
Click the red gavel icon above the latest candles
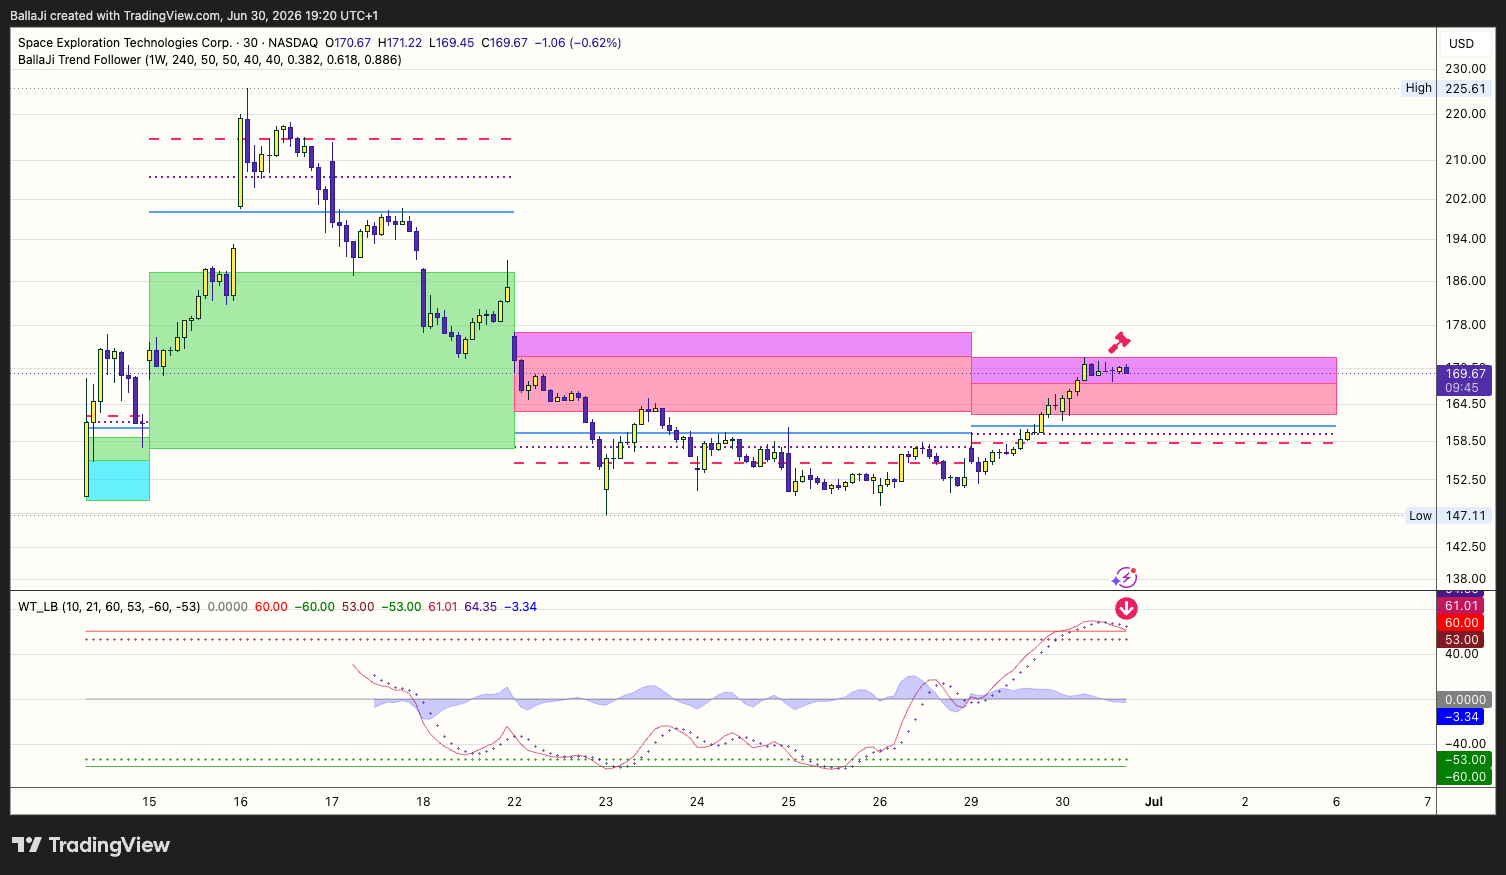point(1119,342)
